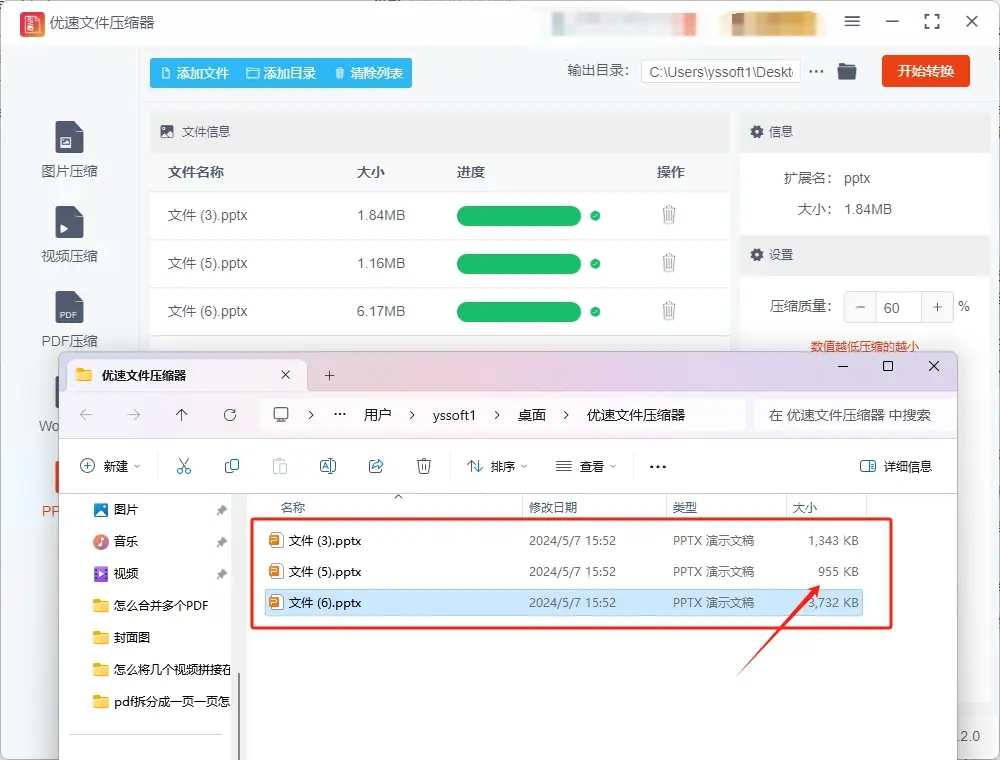Viewport: 1000px width, 760px height.
Task: Open folder browser icon beside output directory
Action: click(x=846, y=71)
